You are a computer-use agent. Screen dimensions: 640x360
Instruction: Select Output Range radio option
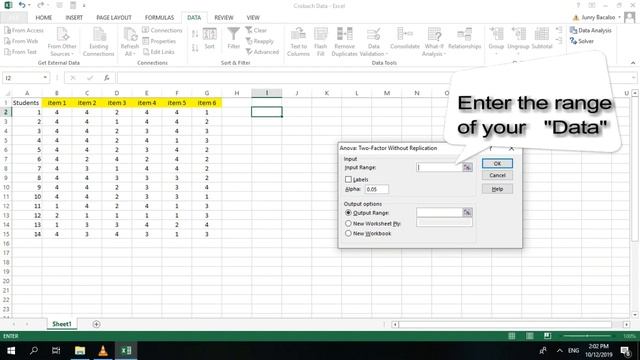point(348,213)
